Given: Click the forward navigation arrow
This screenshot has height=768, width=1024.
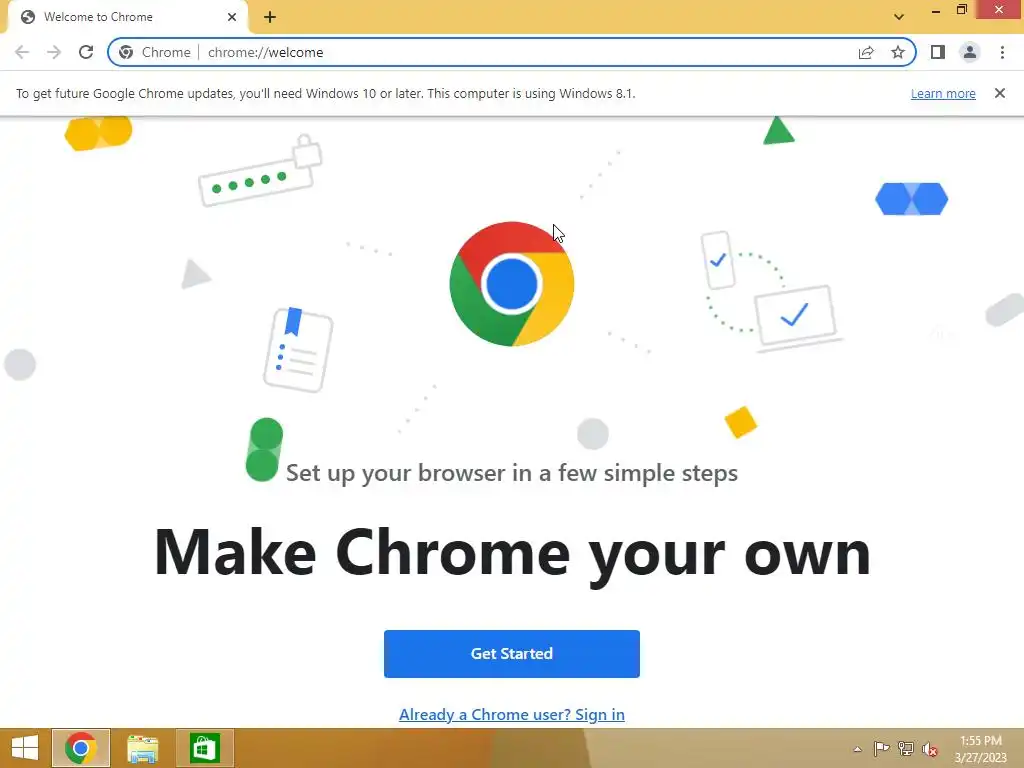Looking at the screenshot, I should click(x=54, y=52).
